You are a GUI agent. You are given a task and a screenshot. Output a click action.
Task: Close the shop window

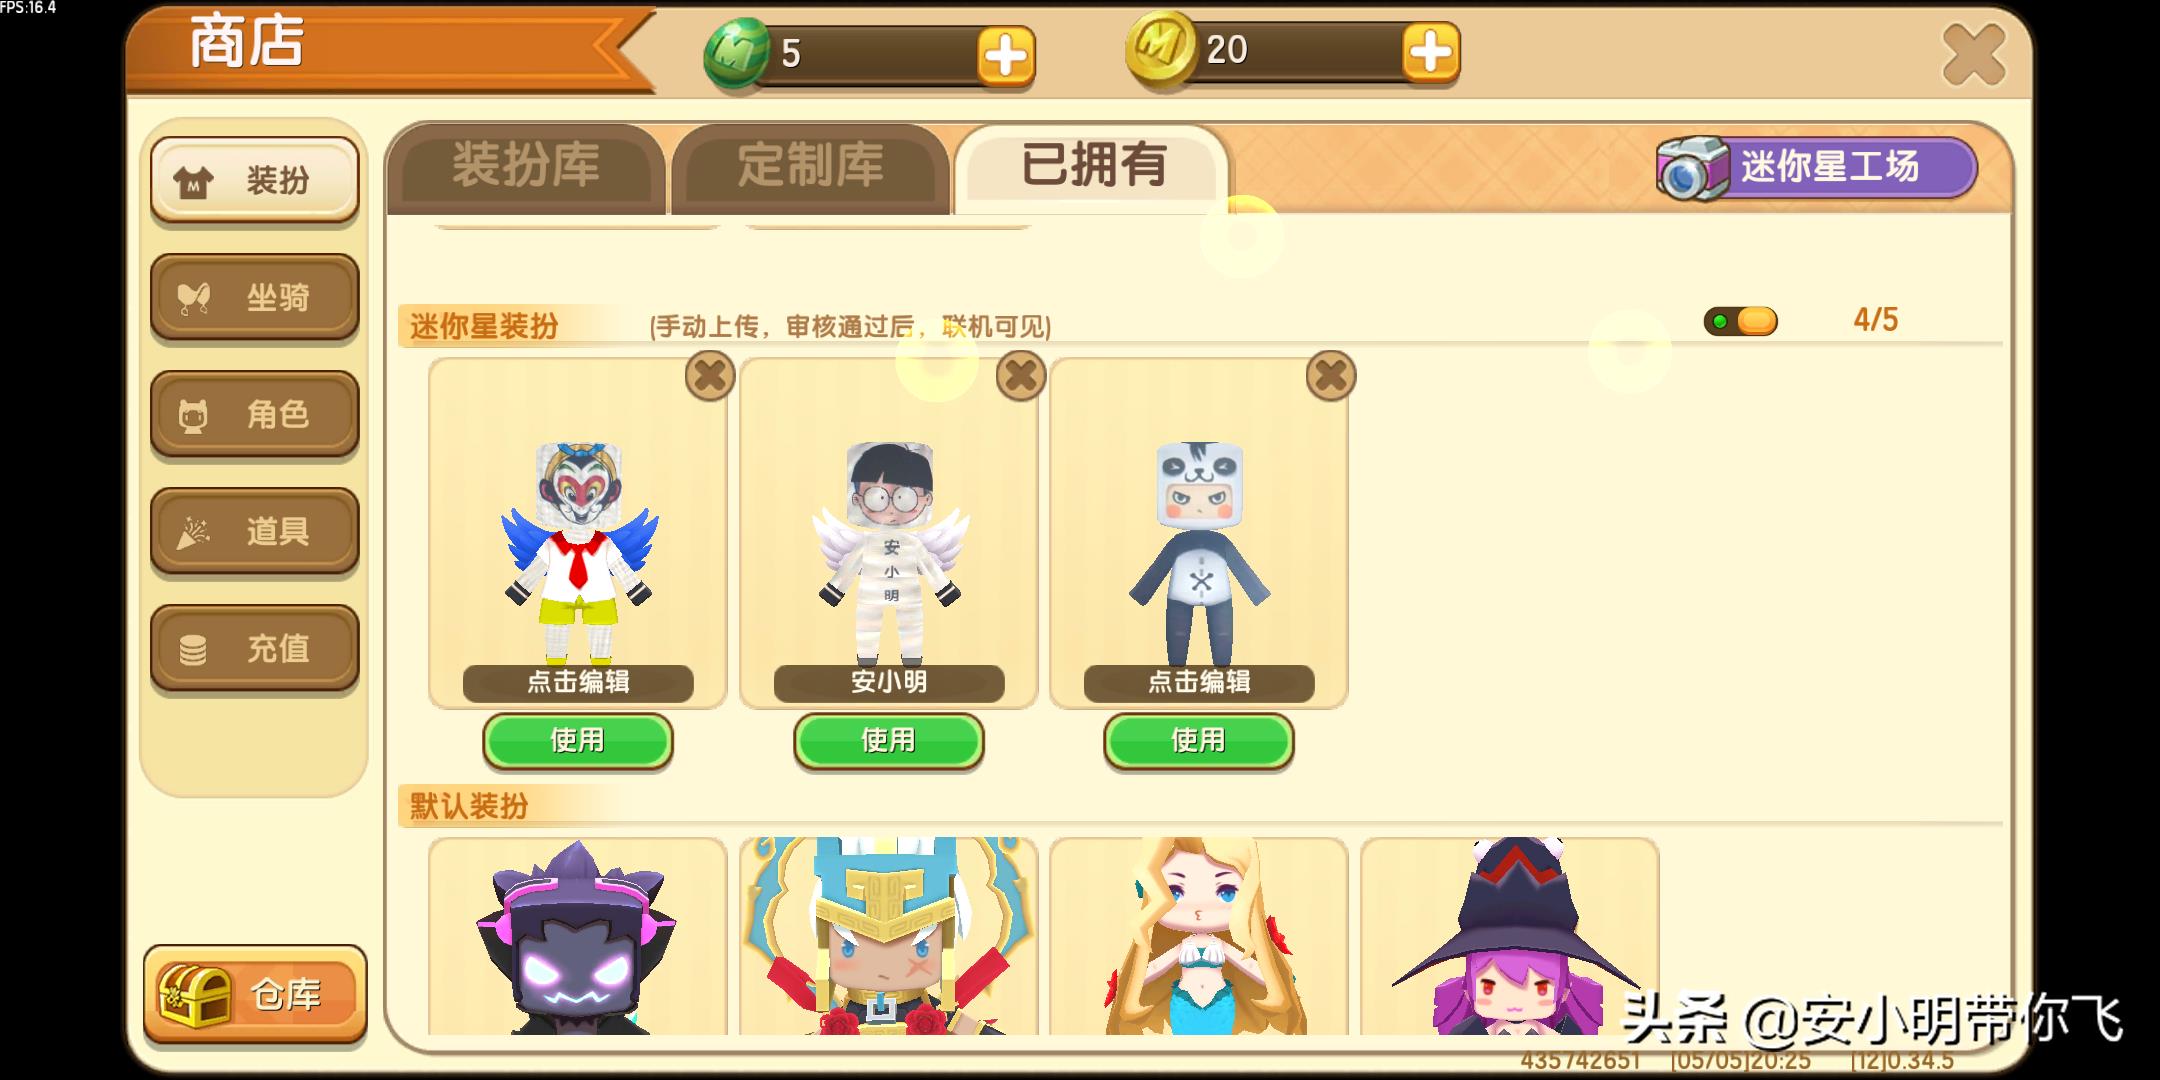pos(1974,55)
